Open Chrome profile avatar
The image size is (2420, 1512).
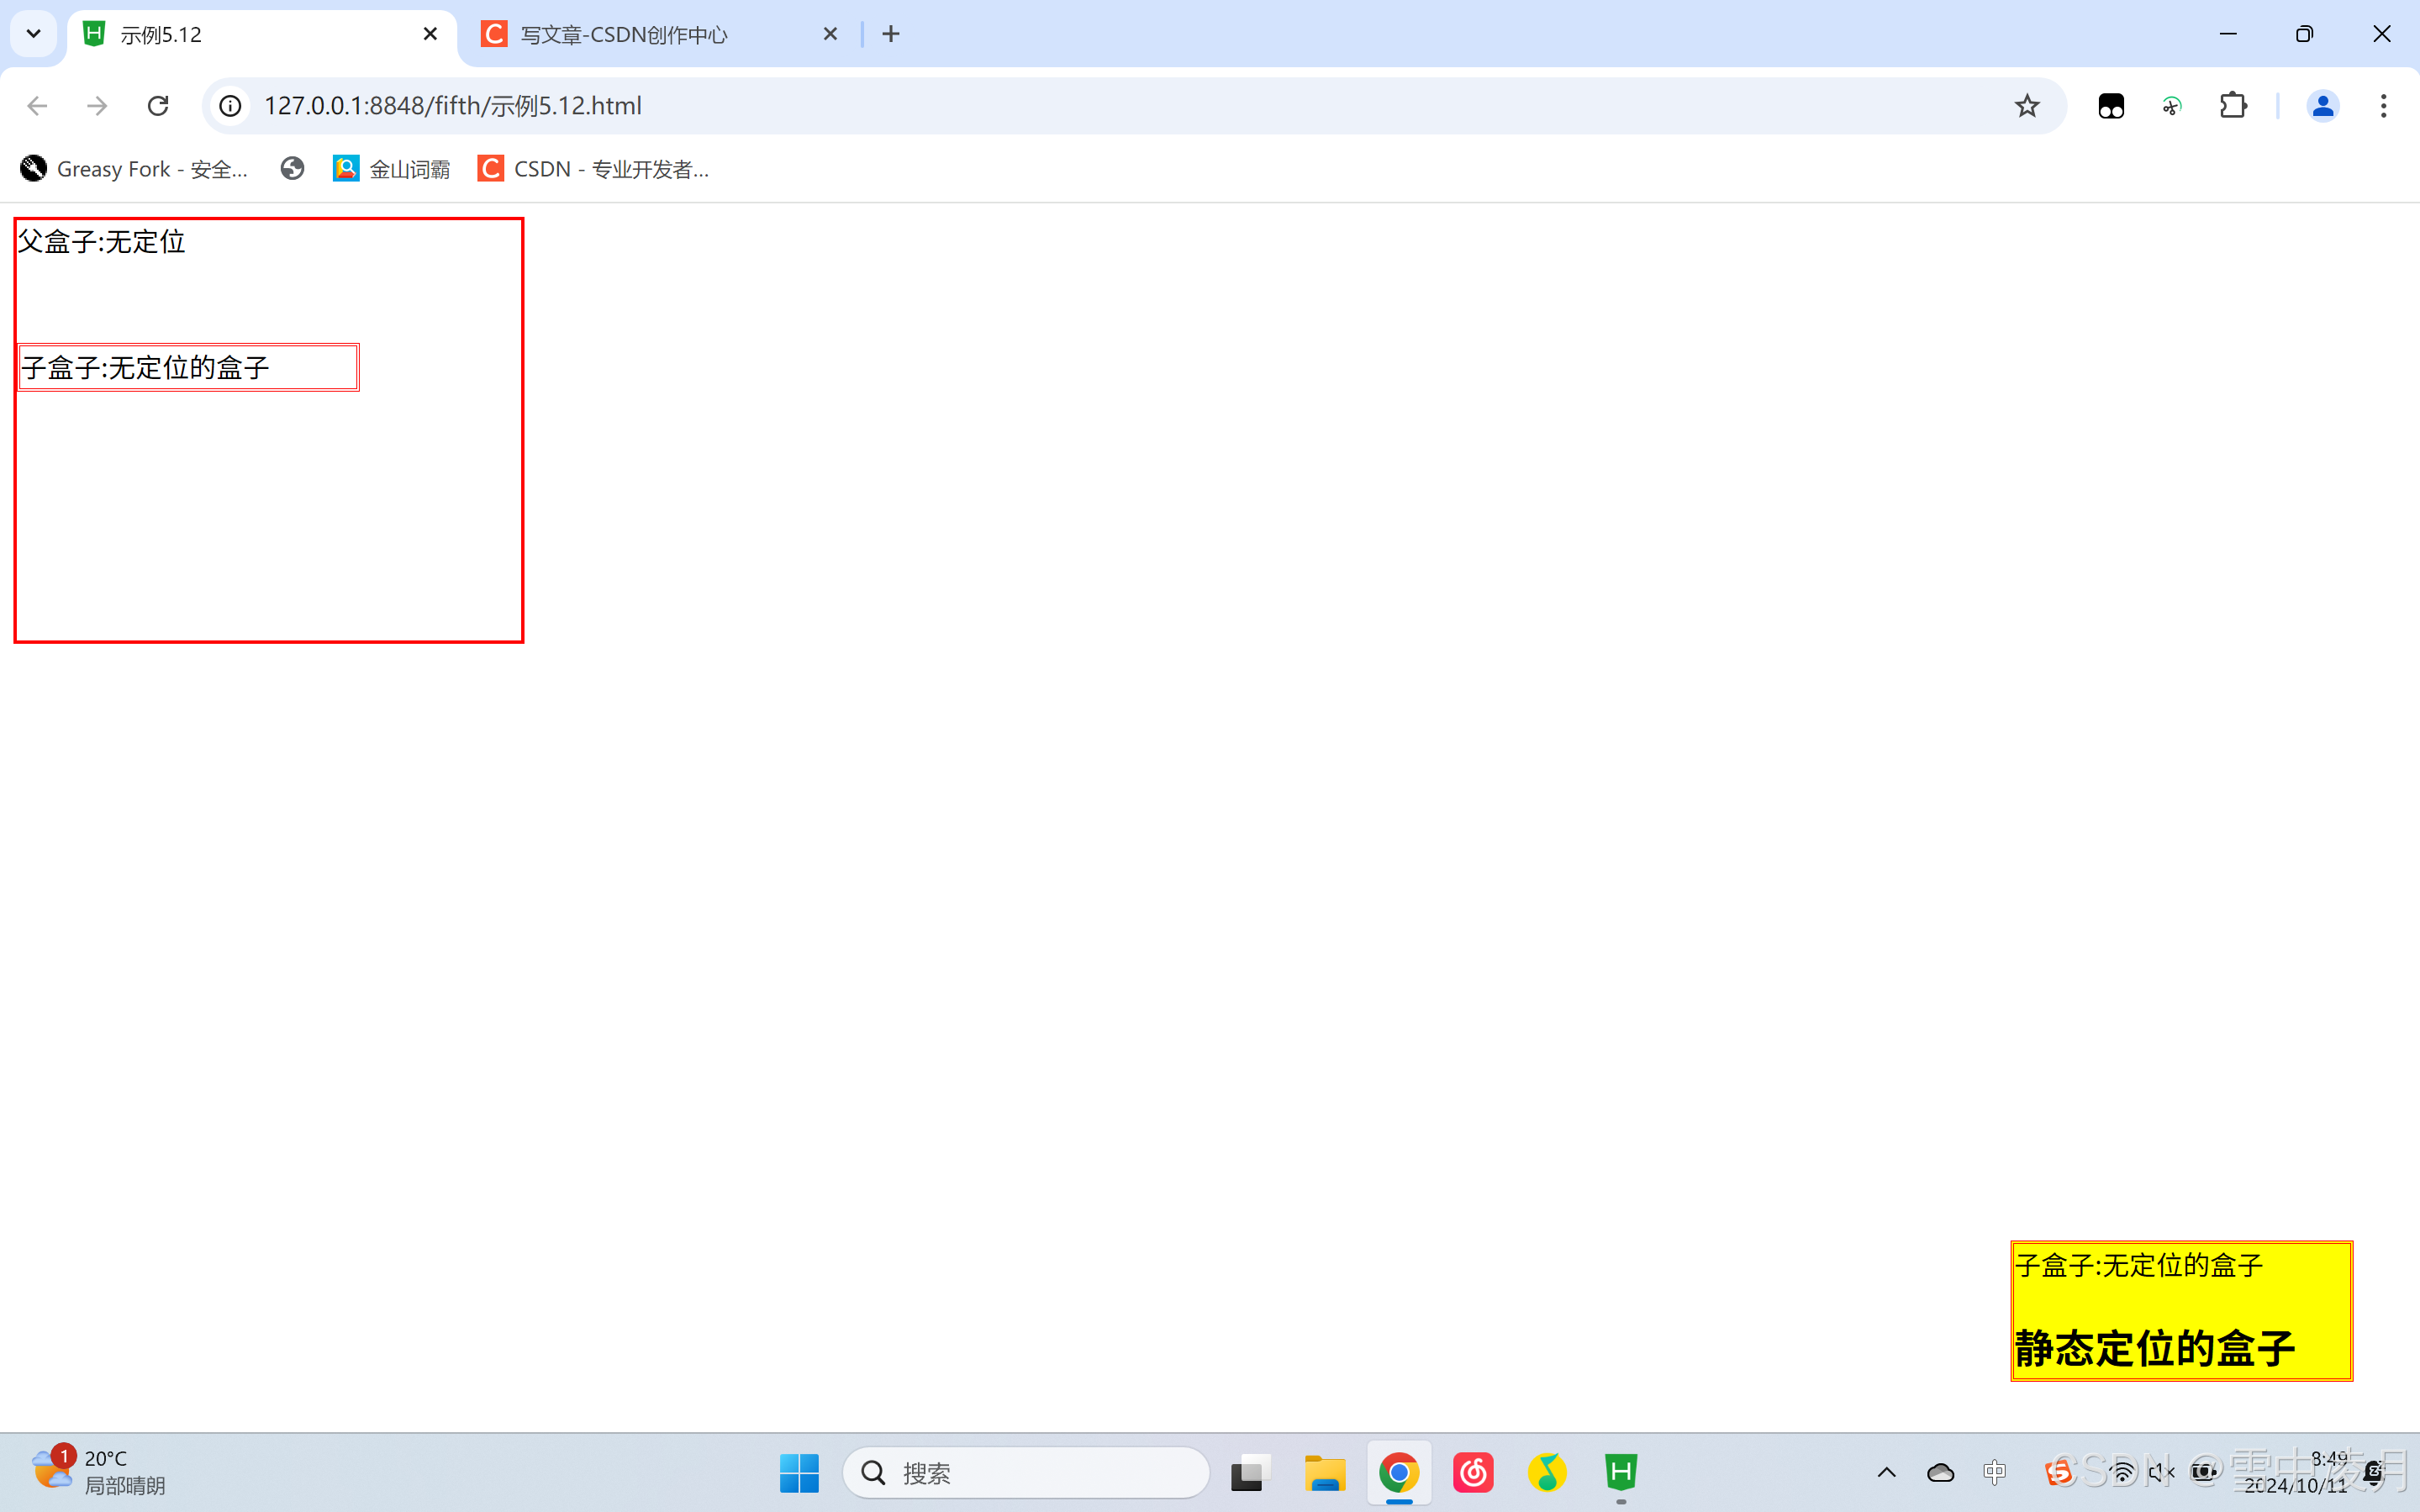click(x=2322, y=106)
